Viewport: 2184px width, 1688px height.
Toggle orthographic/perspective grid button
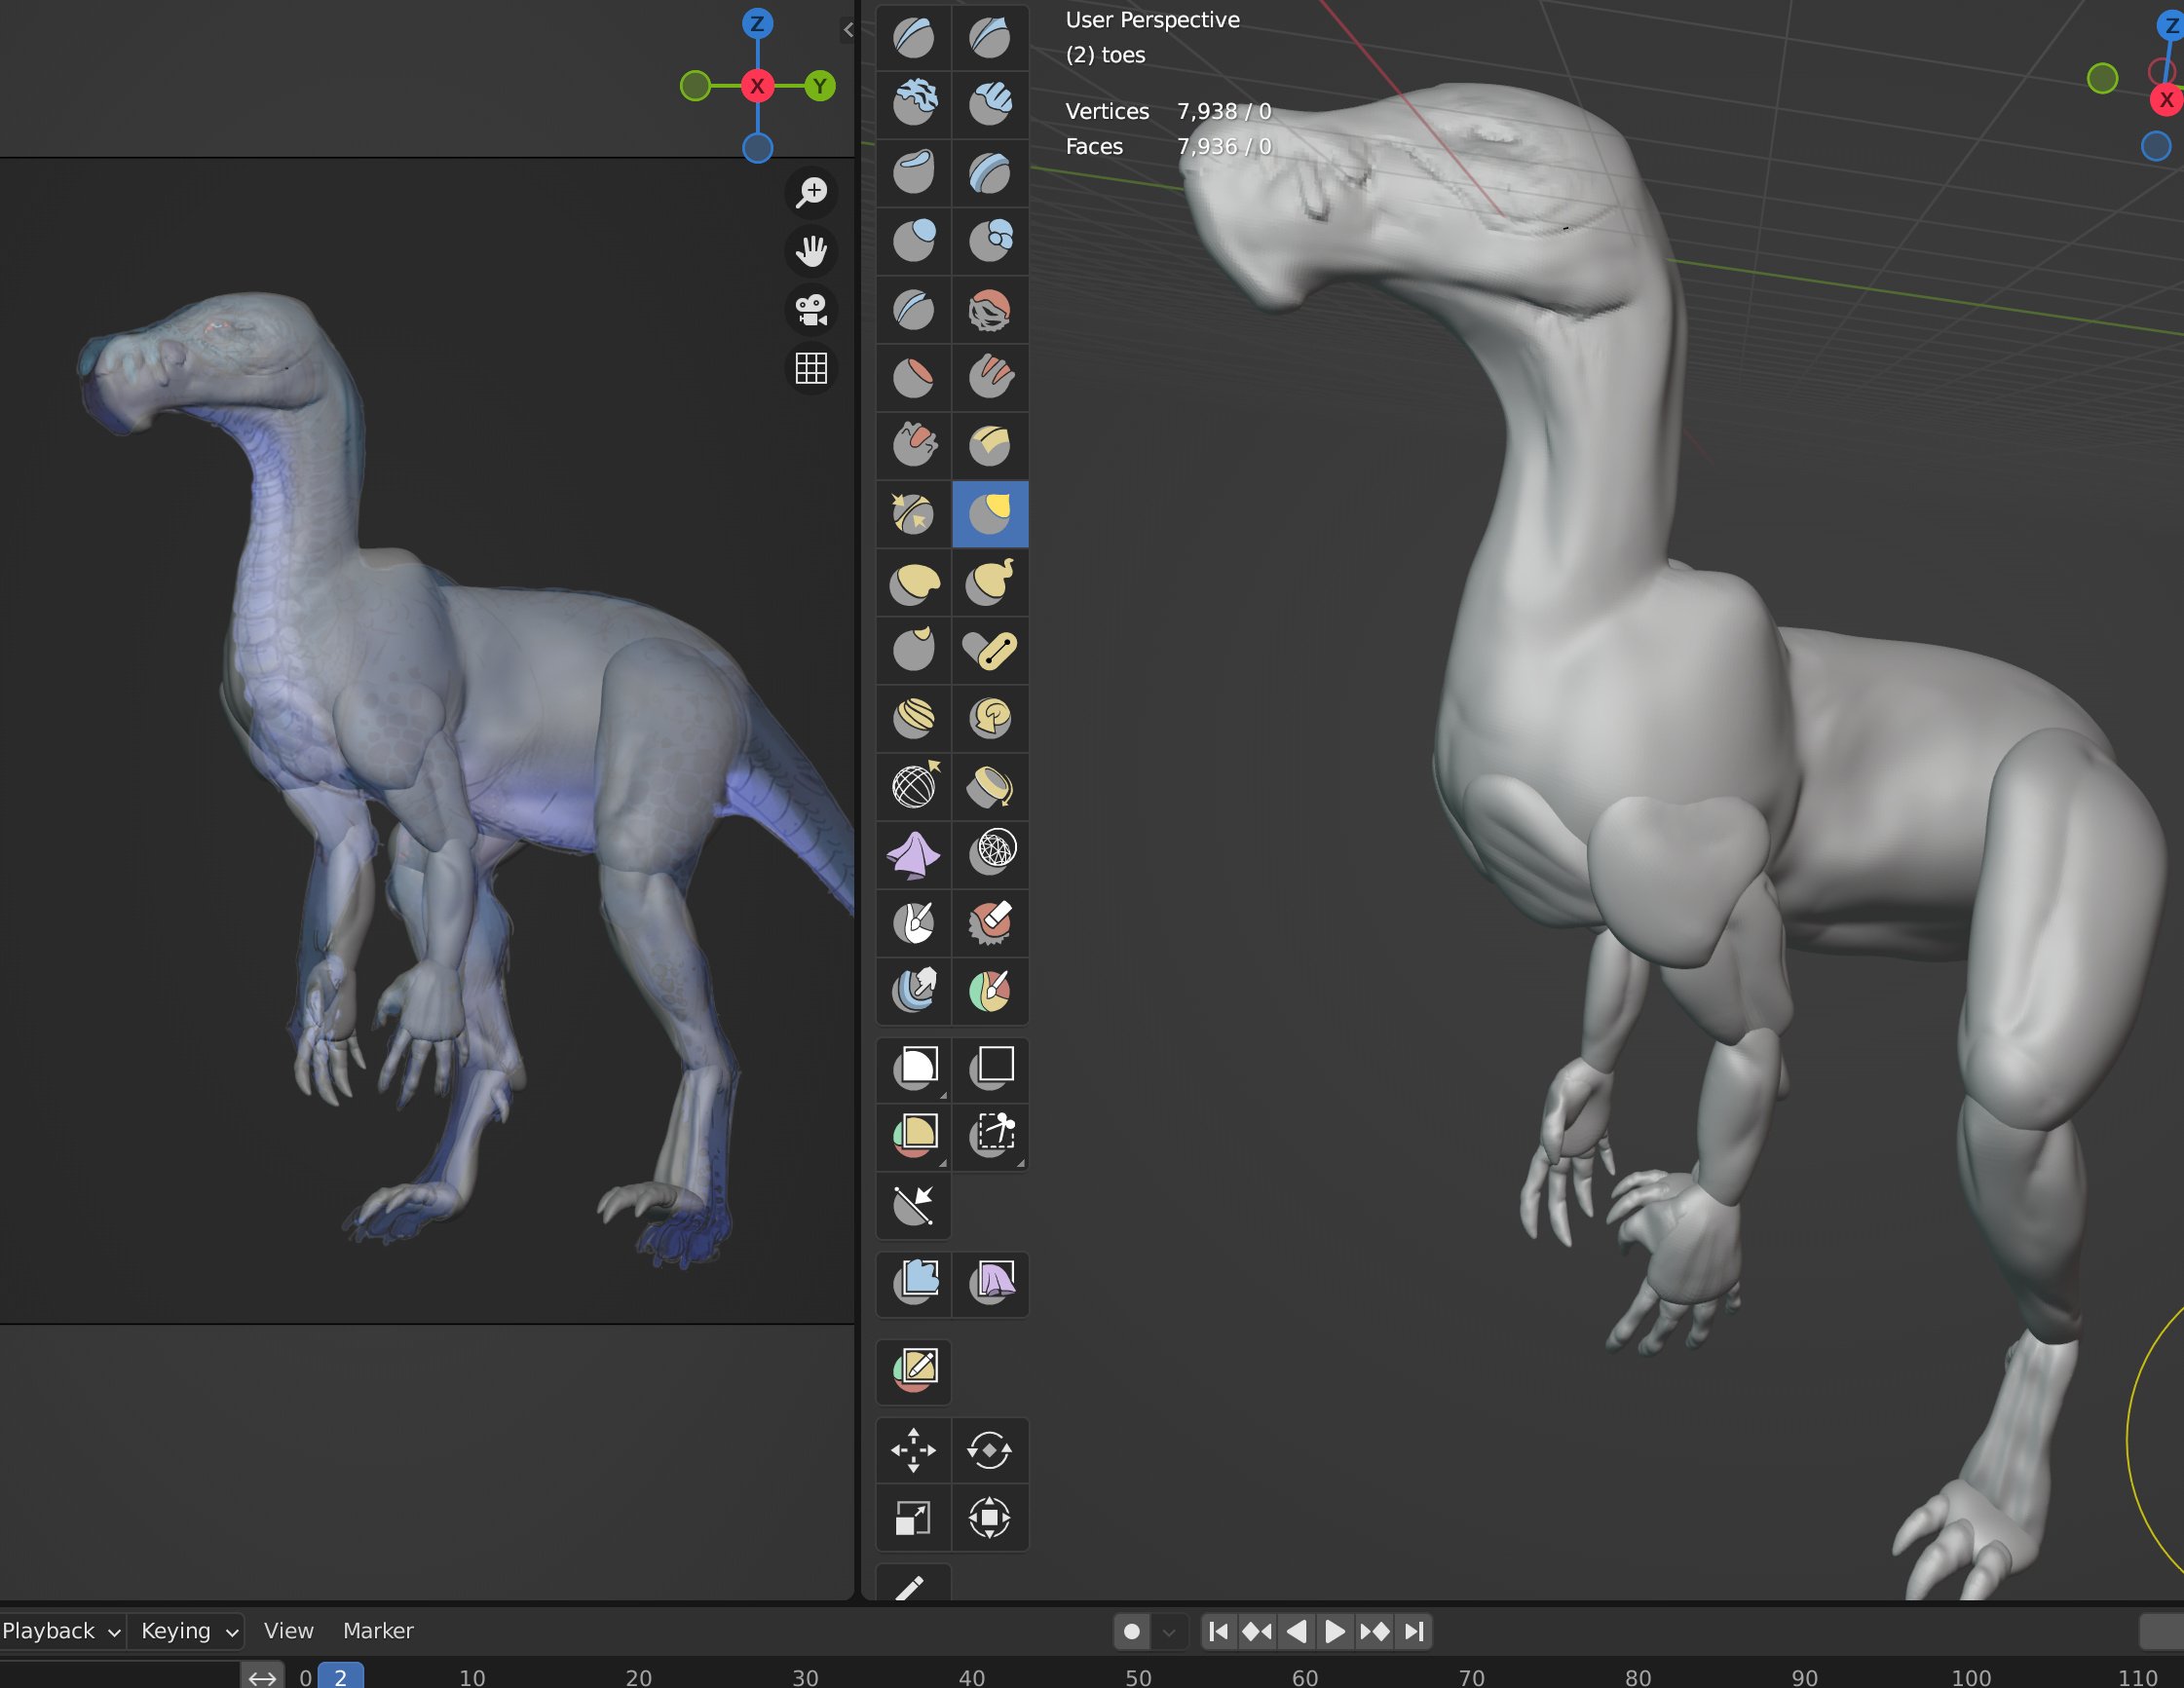coord(811,369)
